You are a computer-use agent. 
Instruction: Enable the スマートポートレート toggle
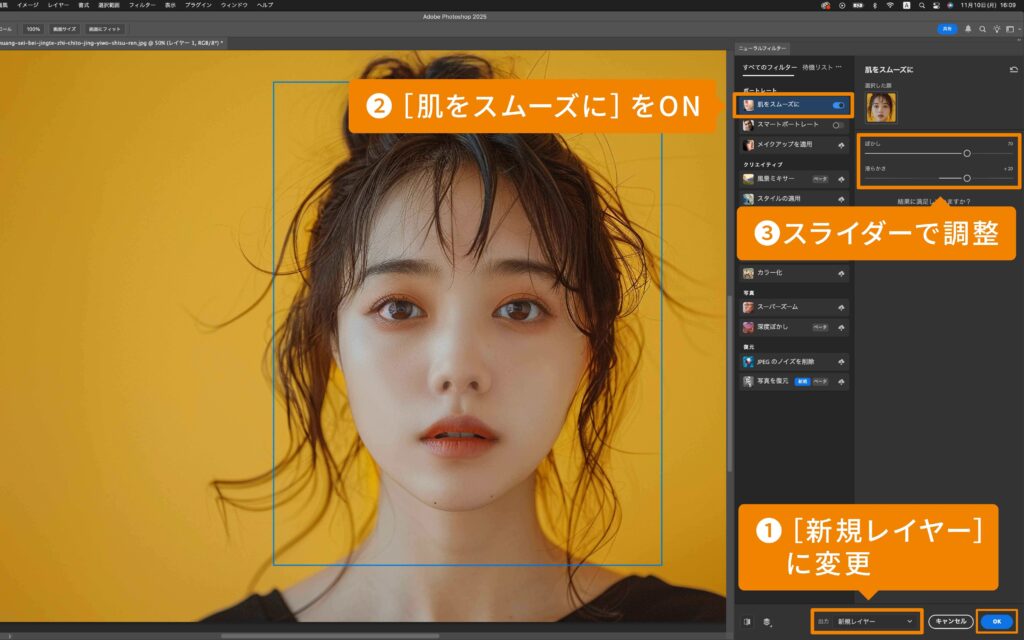coord(838,125)
